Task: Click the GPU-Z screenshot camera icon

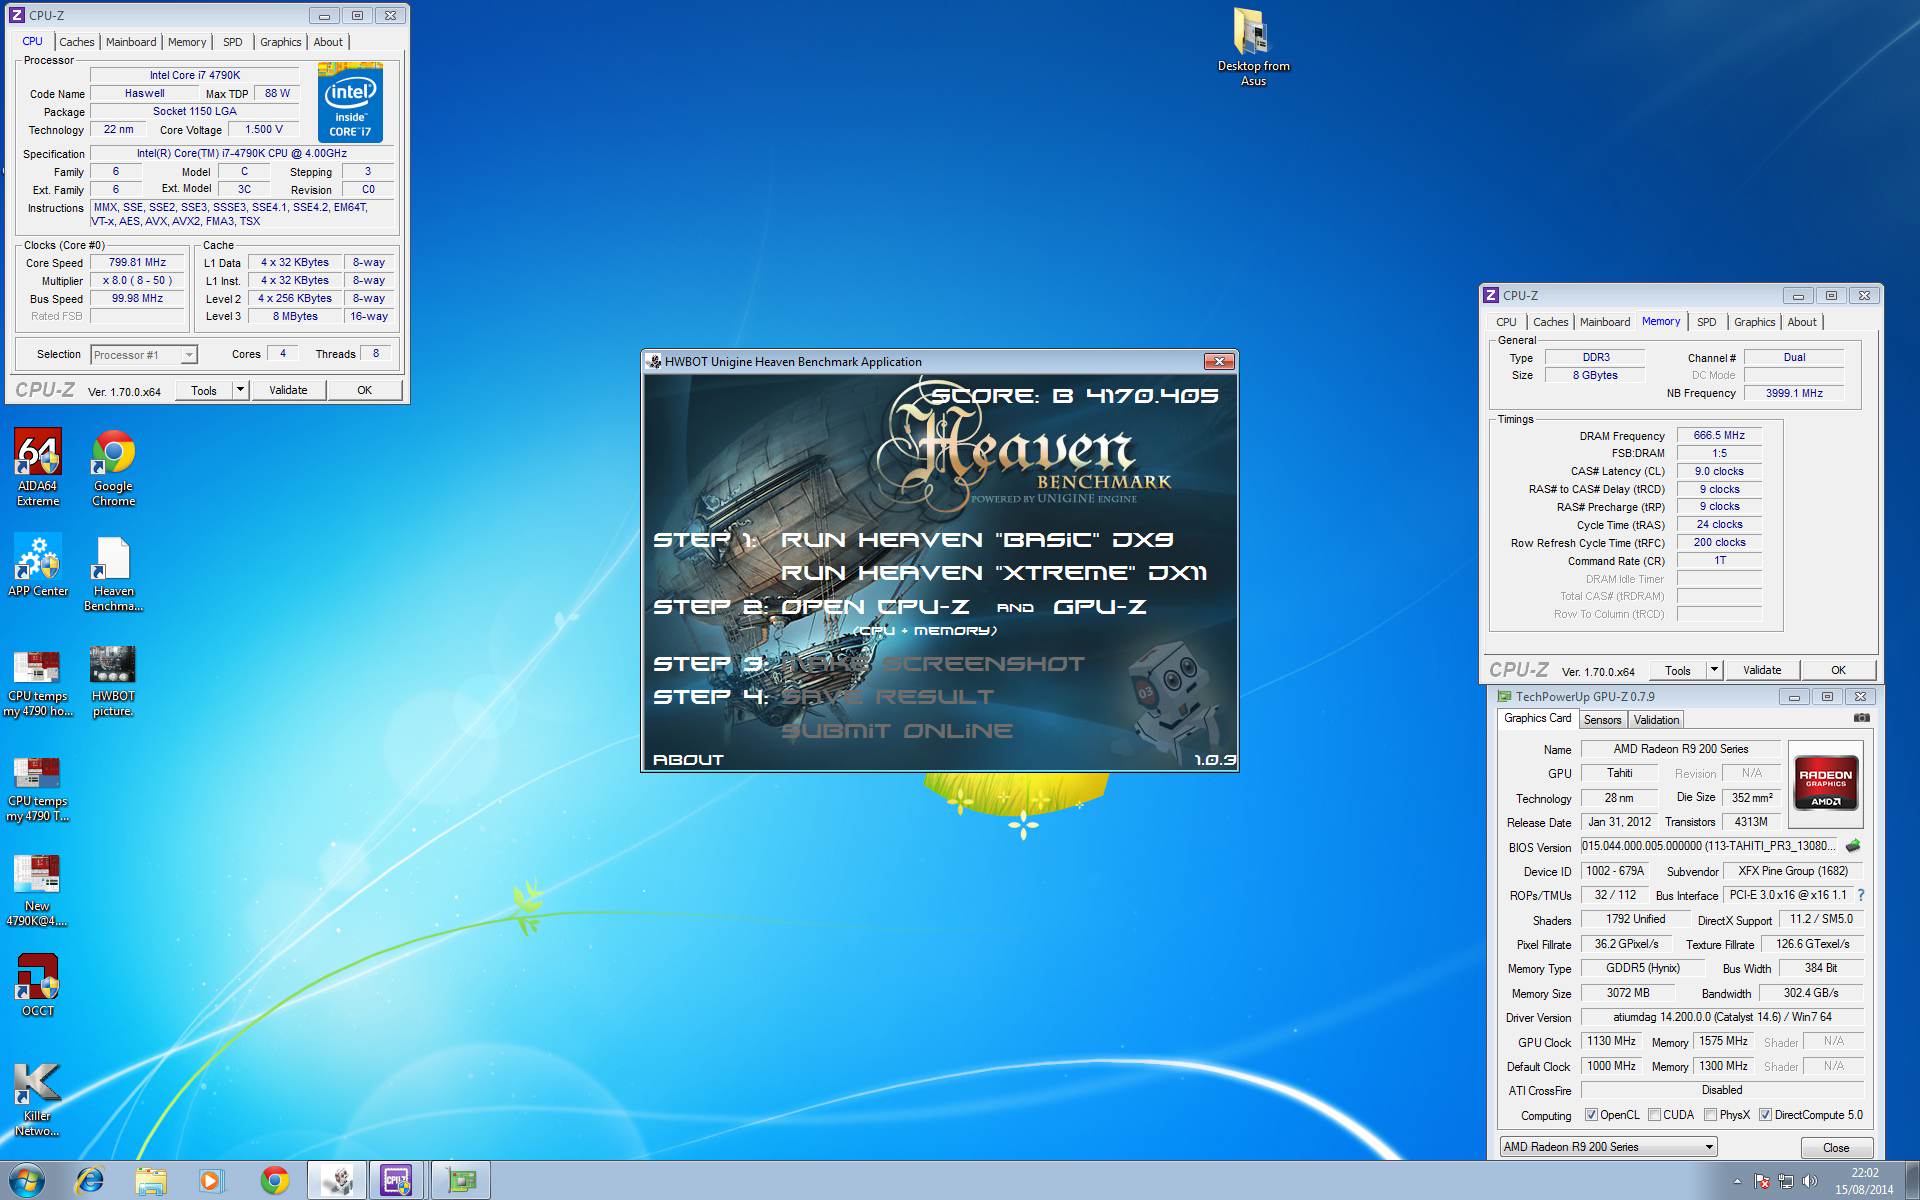Action: click(x=1861, y=718)
